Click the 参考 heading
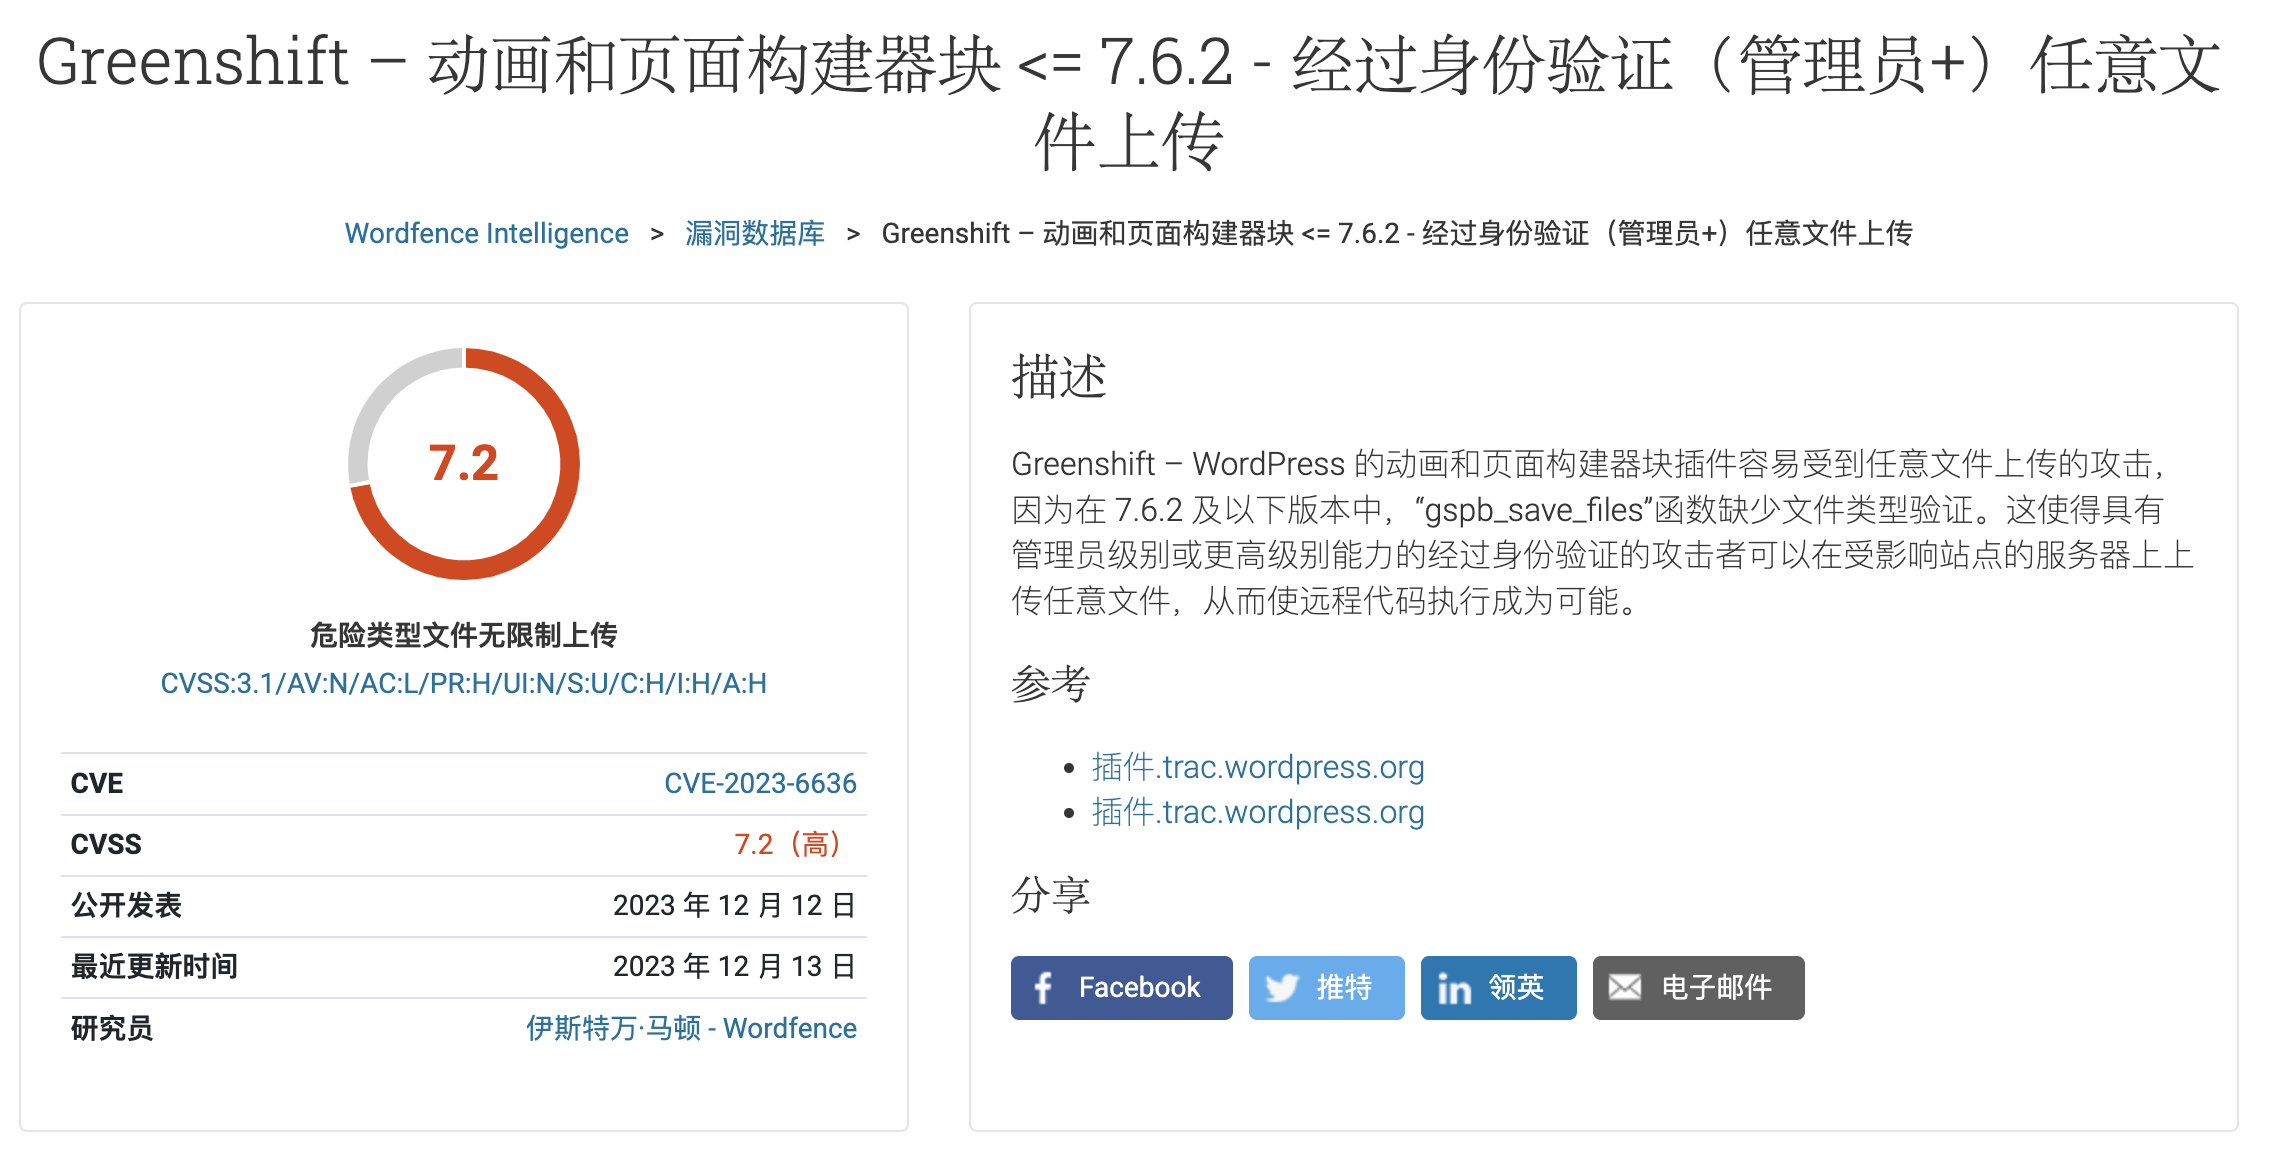Screen dimensions: 2272x1170 1051,684
